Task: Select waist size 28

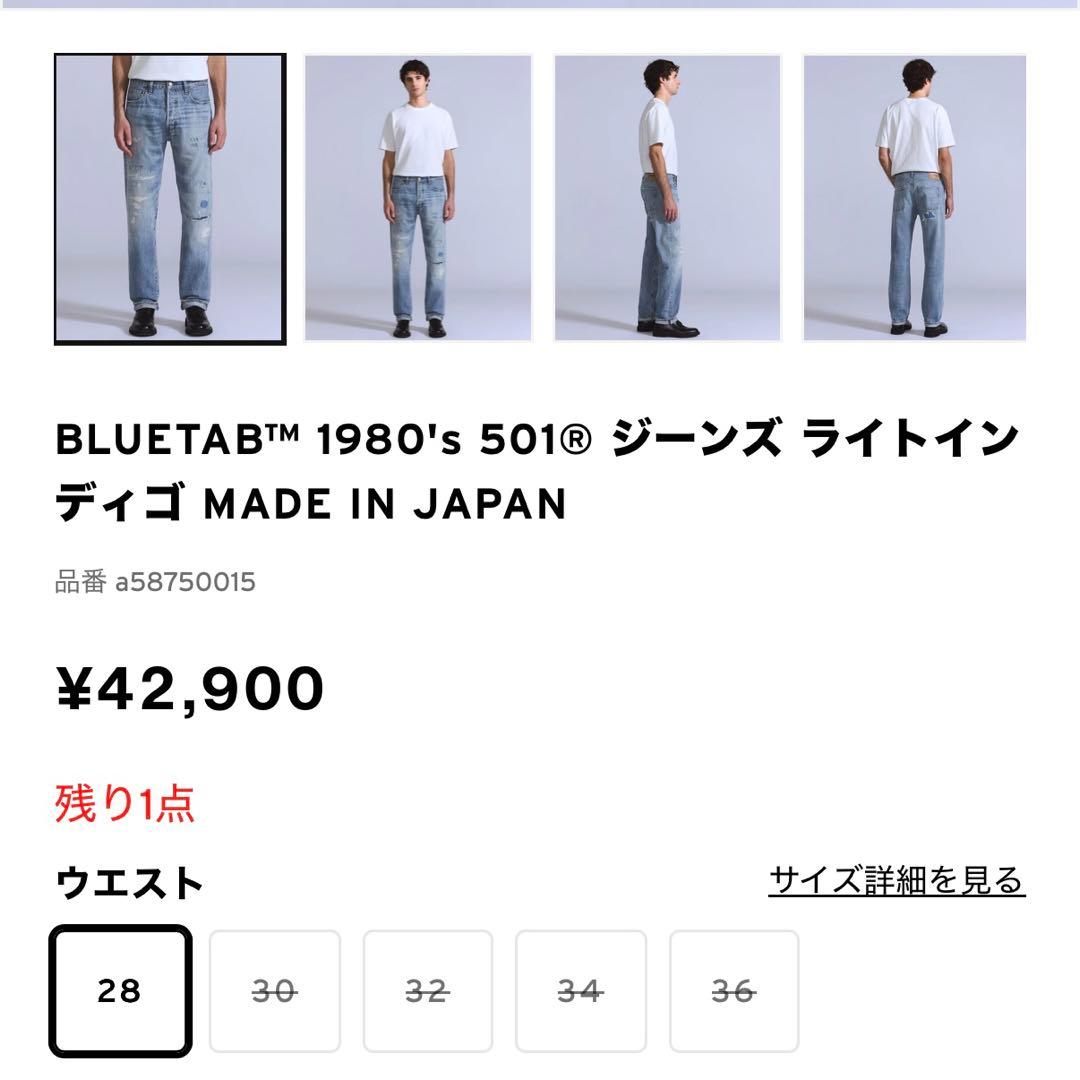Action: click(123, 990)
